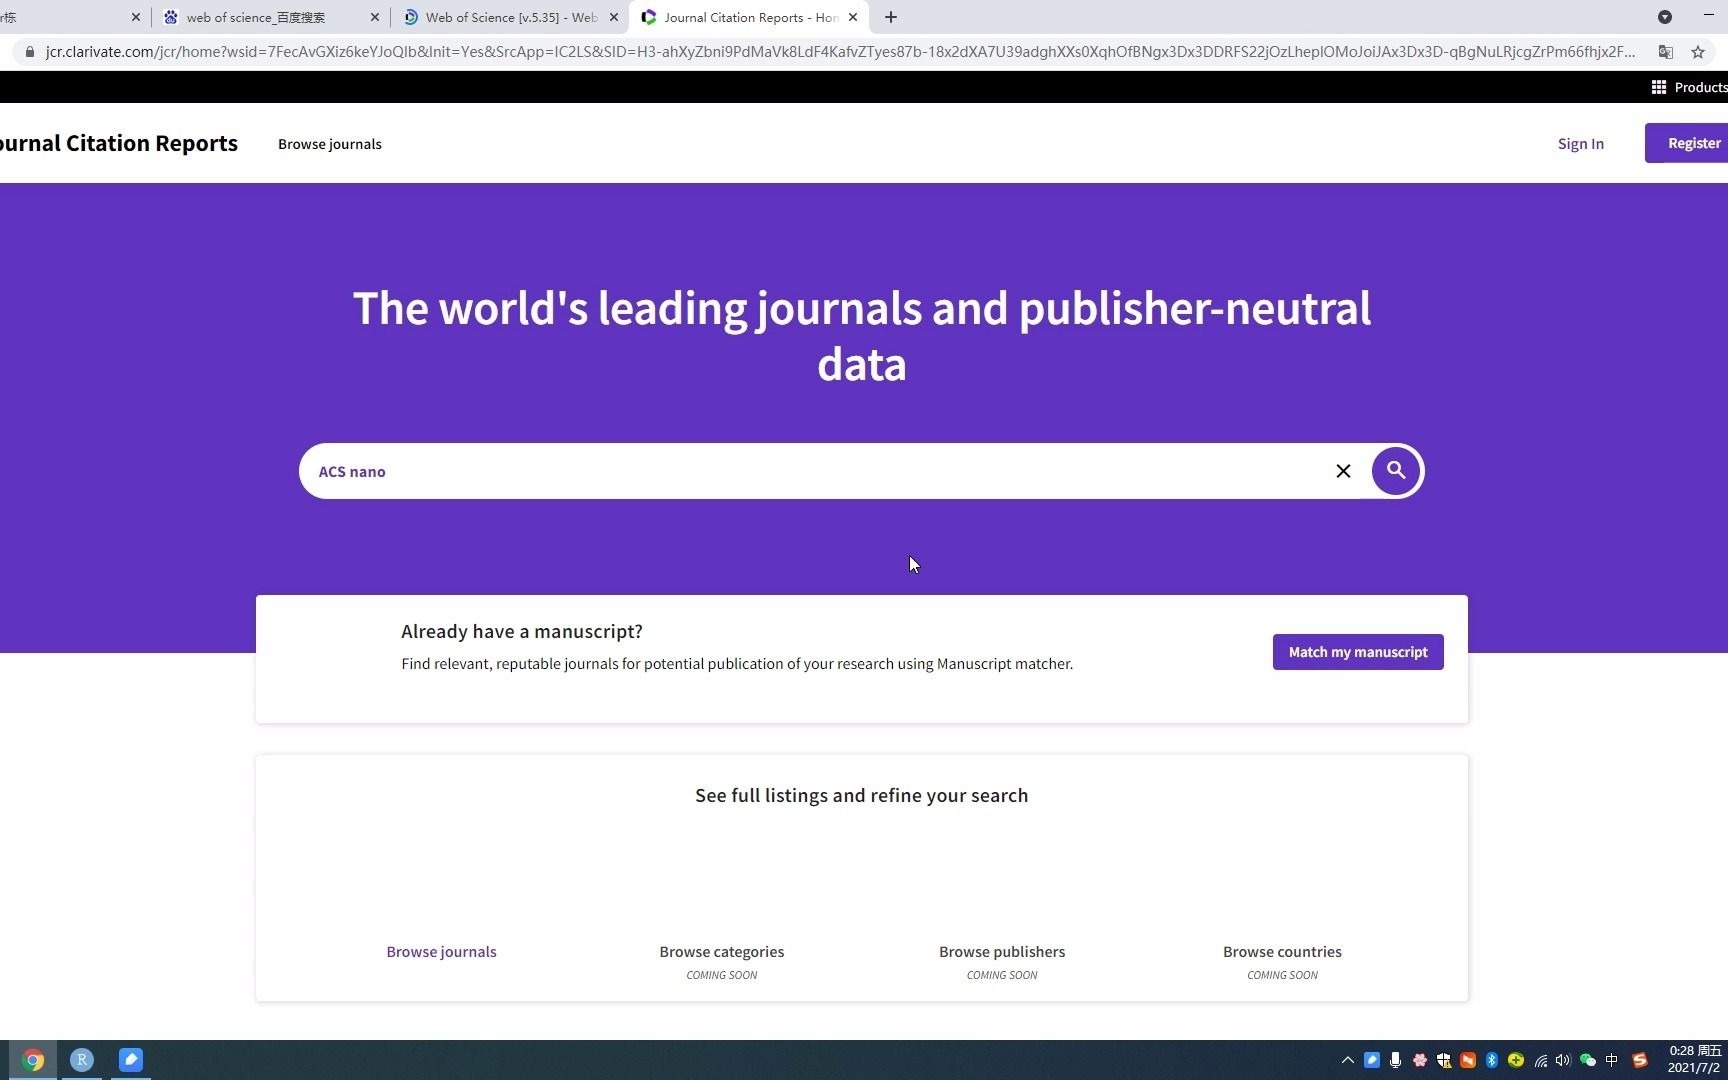Click the Journal Citation Reports logo title
Viewport: 1728px width, 1080px height.
point(119,143)
